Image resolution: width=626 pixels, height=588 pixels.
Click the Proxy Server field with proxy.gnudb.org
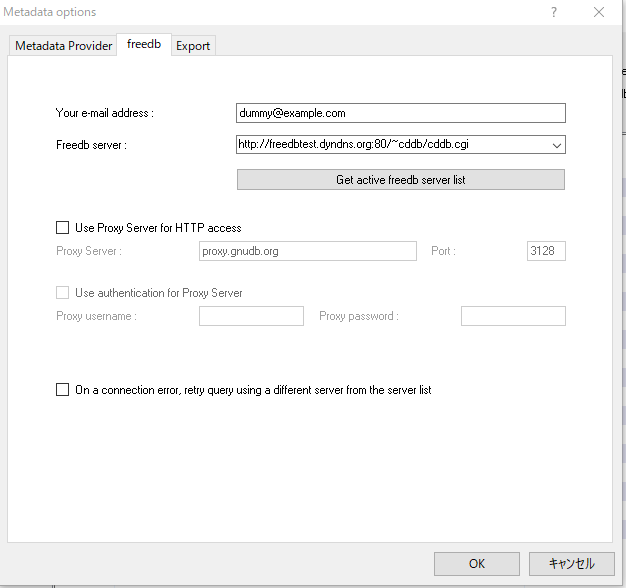pyautogui.click(x=308, y=251)
